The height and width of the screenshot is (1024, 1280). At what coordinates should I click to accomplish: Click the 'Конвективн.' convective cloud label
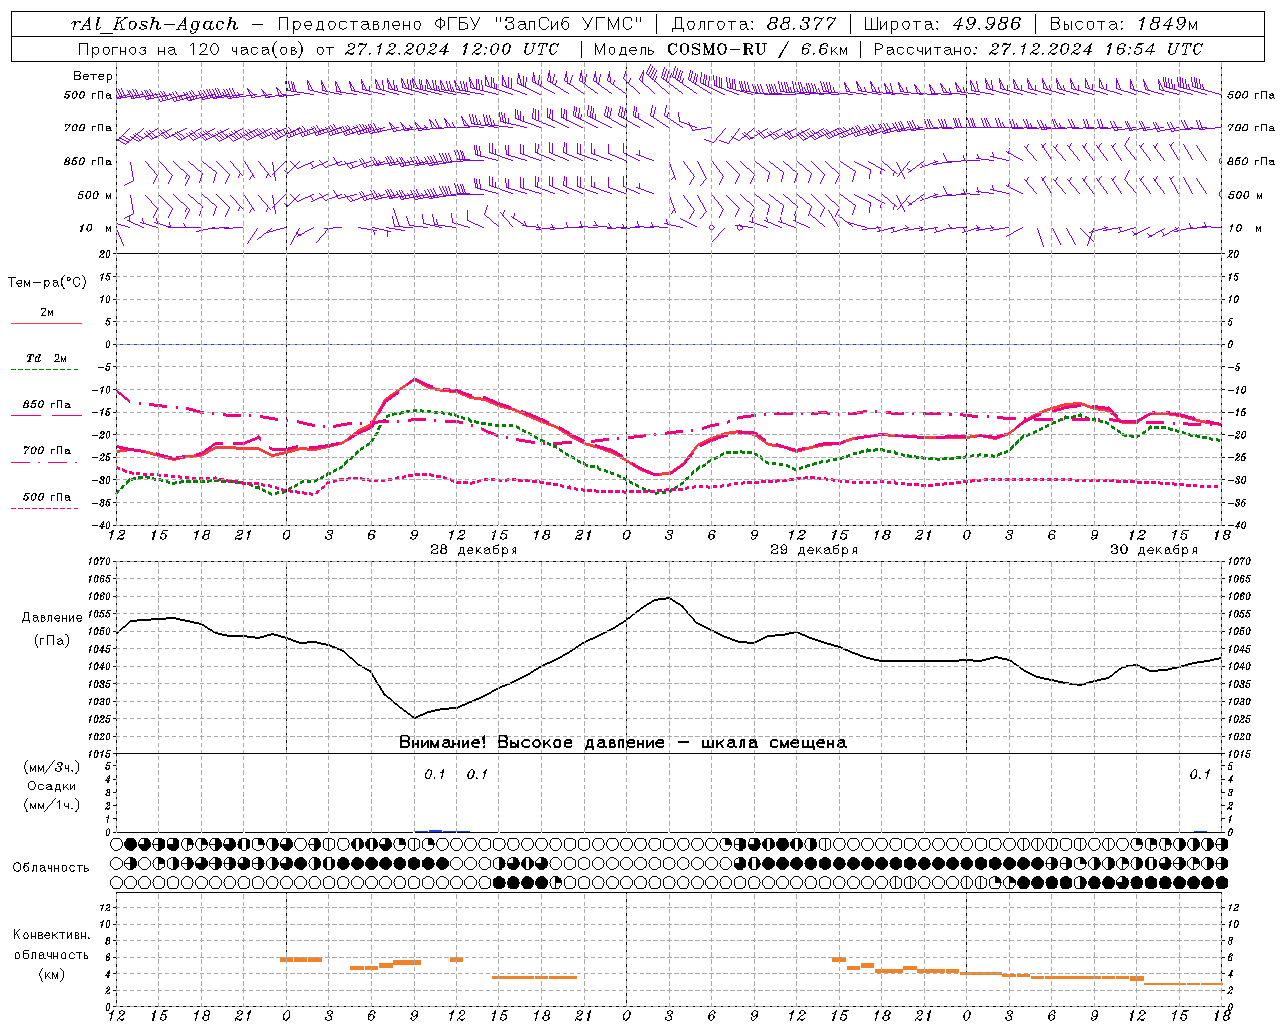tap(51, 935)
